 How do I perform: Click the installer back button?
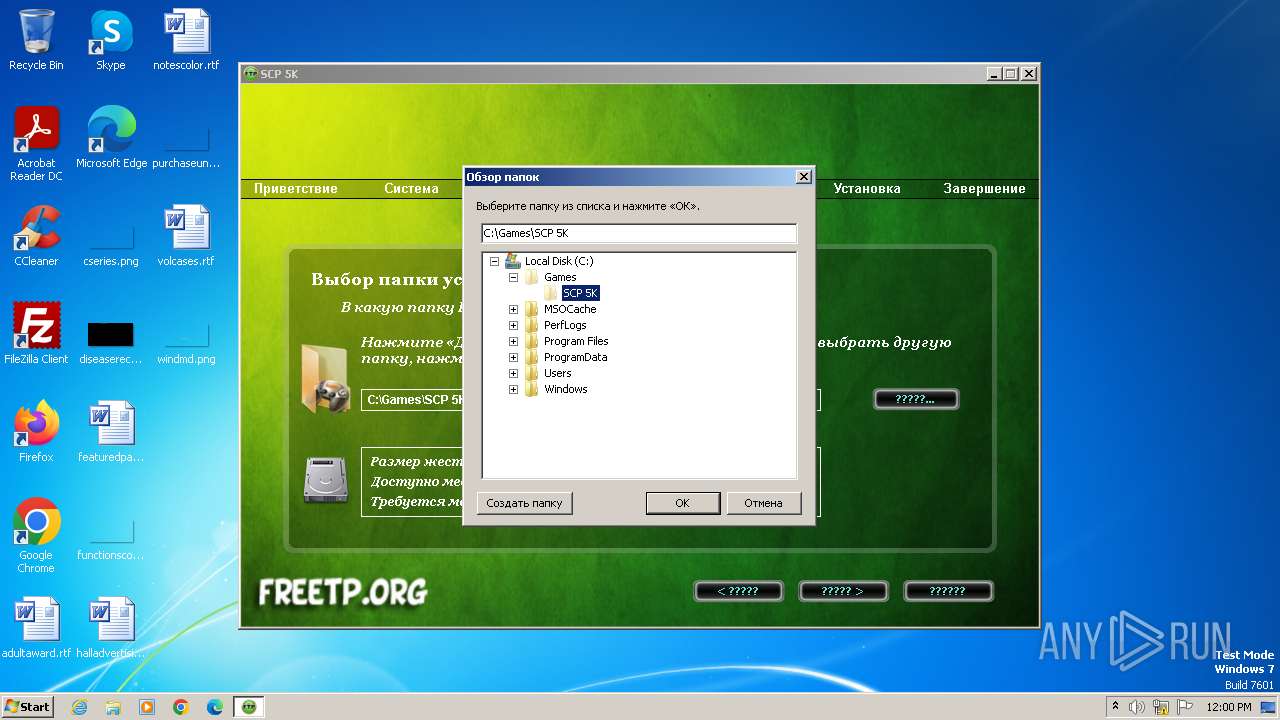738,591
